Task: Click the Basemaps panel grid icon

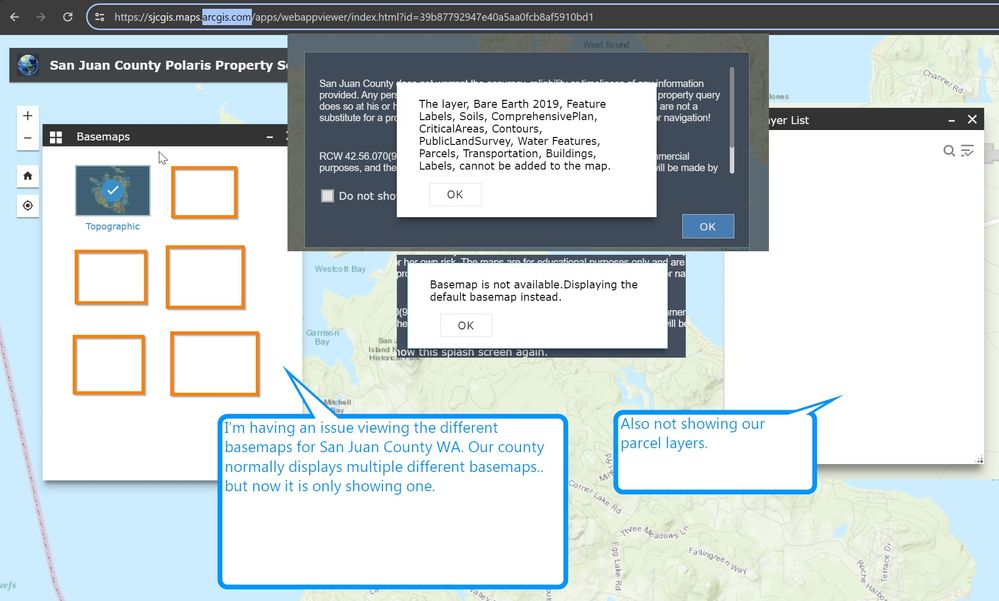Action: click(x=56, y=137)
